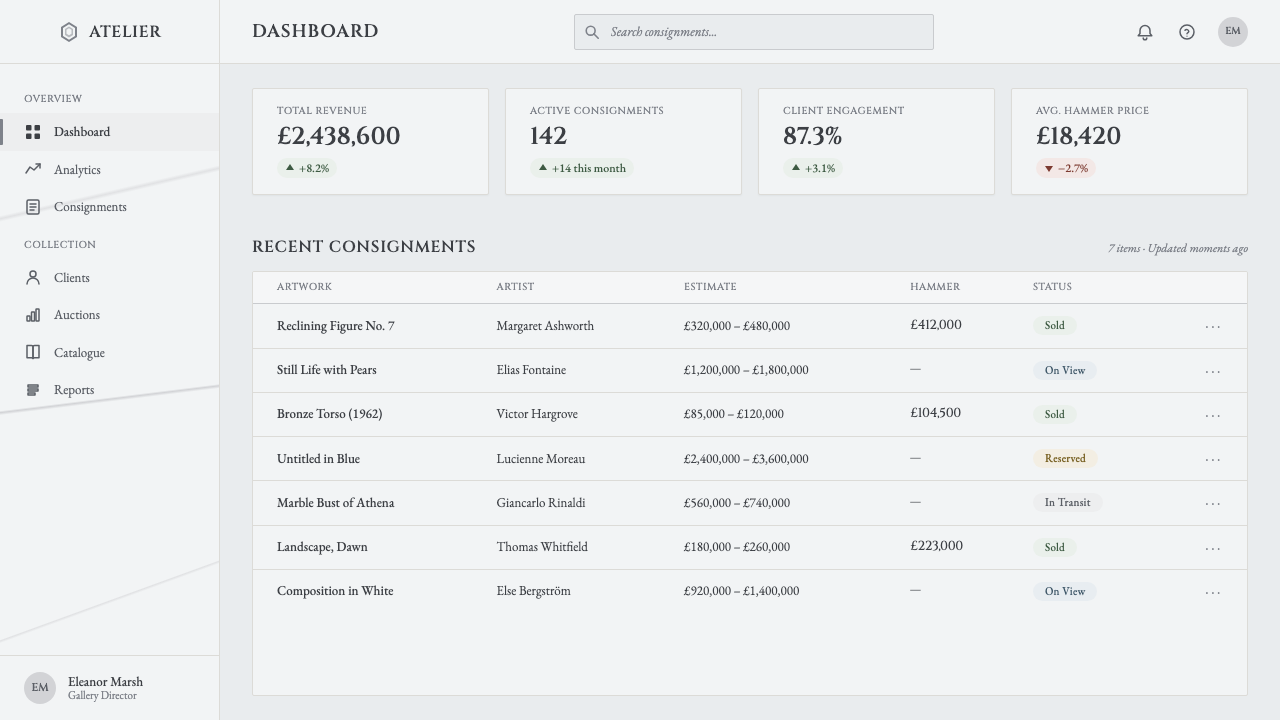Open the EM avatar in top bar
The height and width of the screenshot is (720, 1280).
tap(1233, 32)
